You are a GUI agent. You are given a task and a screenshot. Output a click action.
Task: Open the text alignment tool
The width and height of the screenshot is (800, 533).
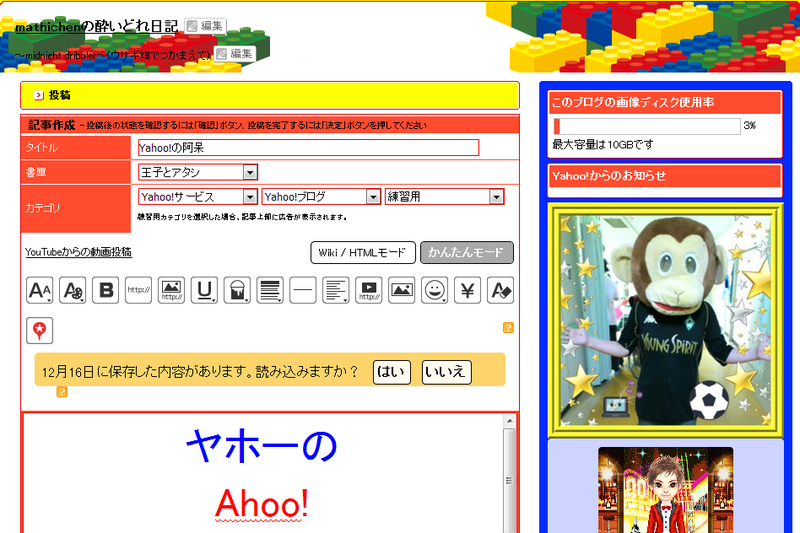coord(336,290)
